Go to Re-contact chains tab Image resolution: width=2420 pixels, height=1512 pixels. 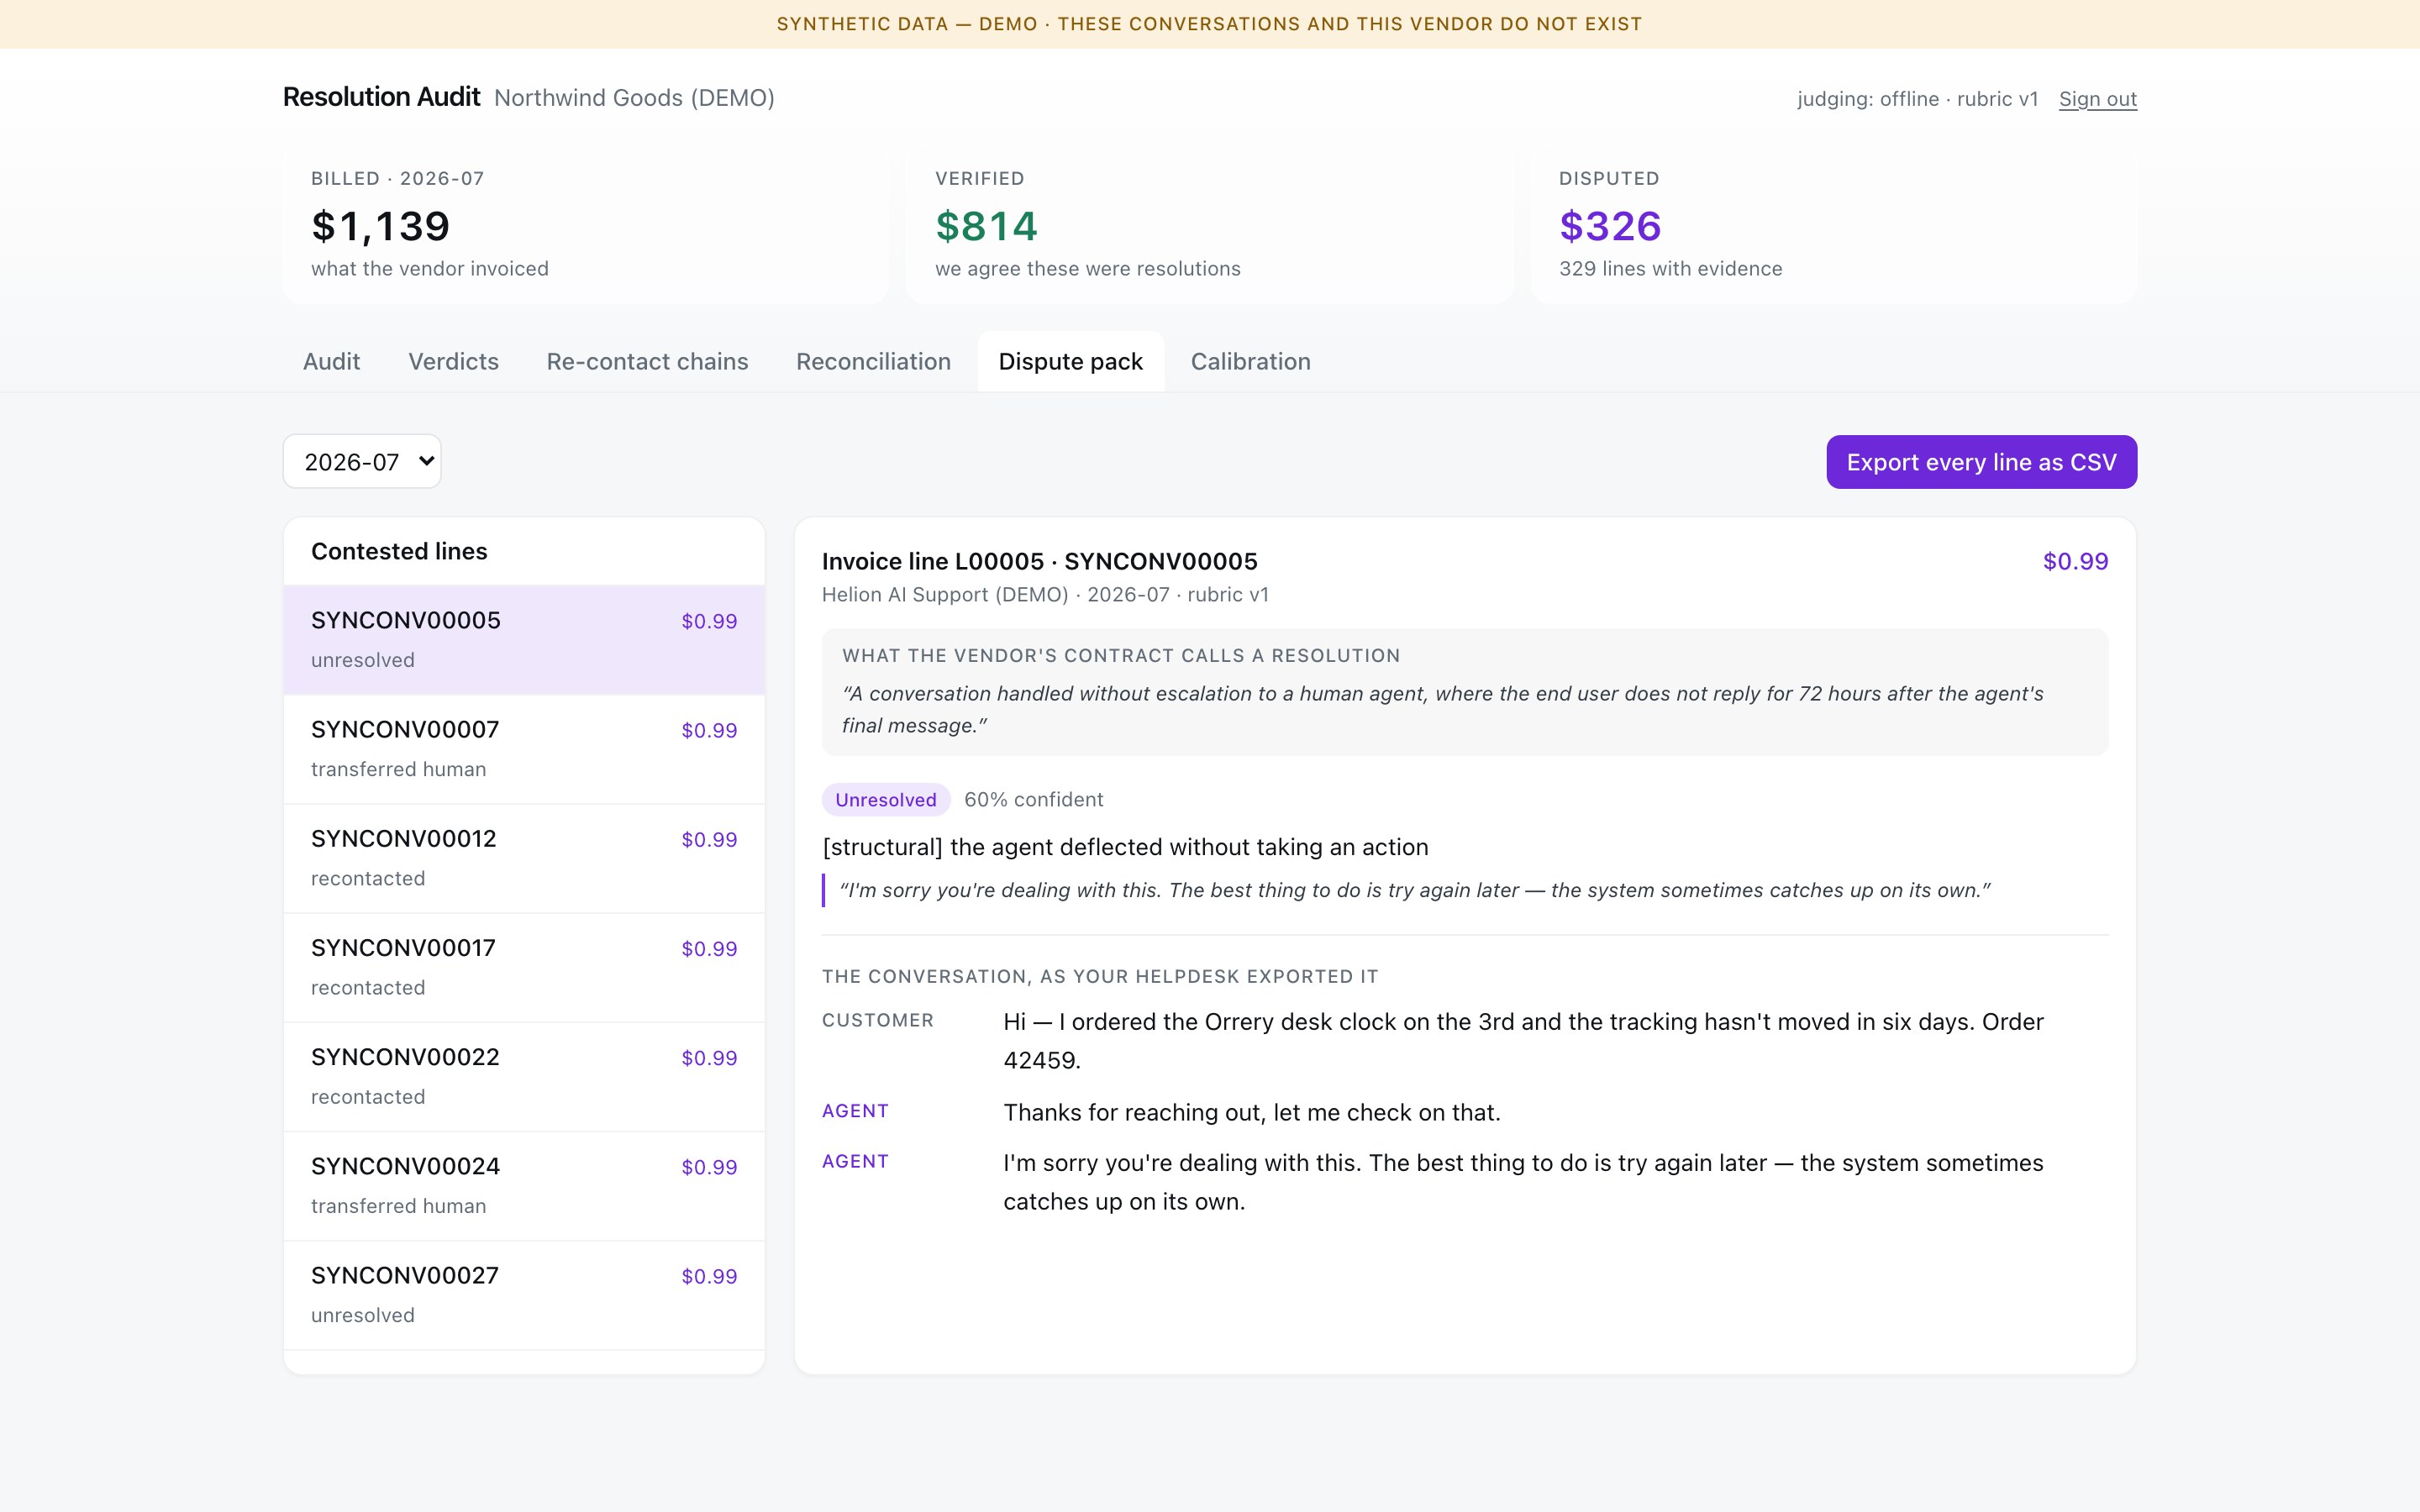(x=647, y=361)
